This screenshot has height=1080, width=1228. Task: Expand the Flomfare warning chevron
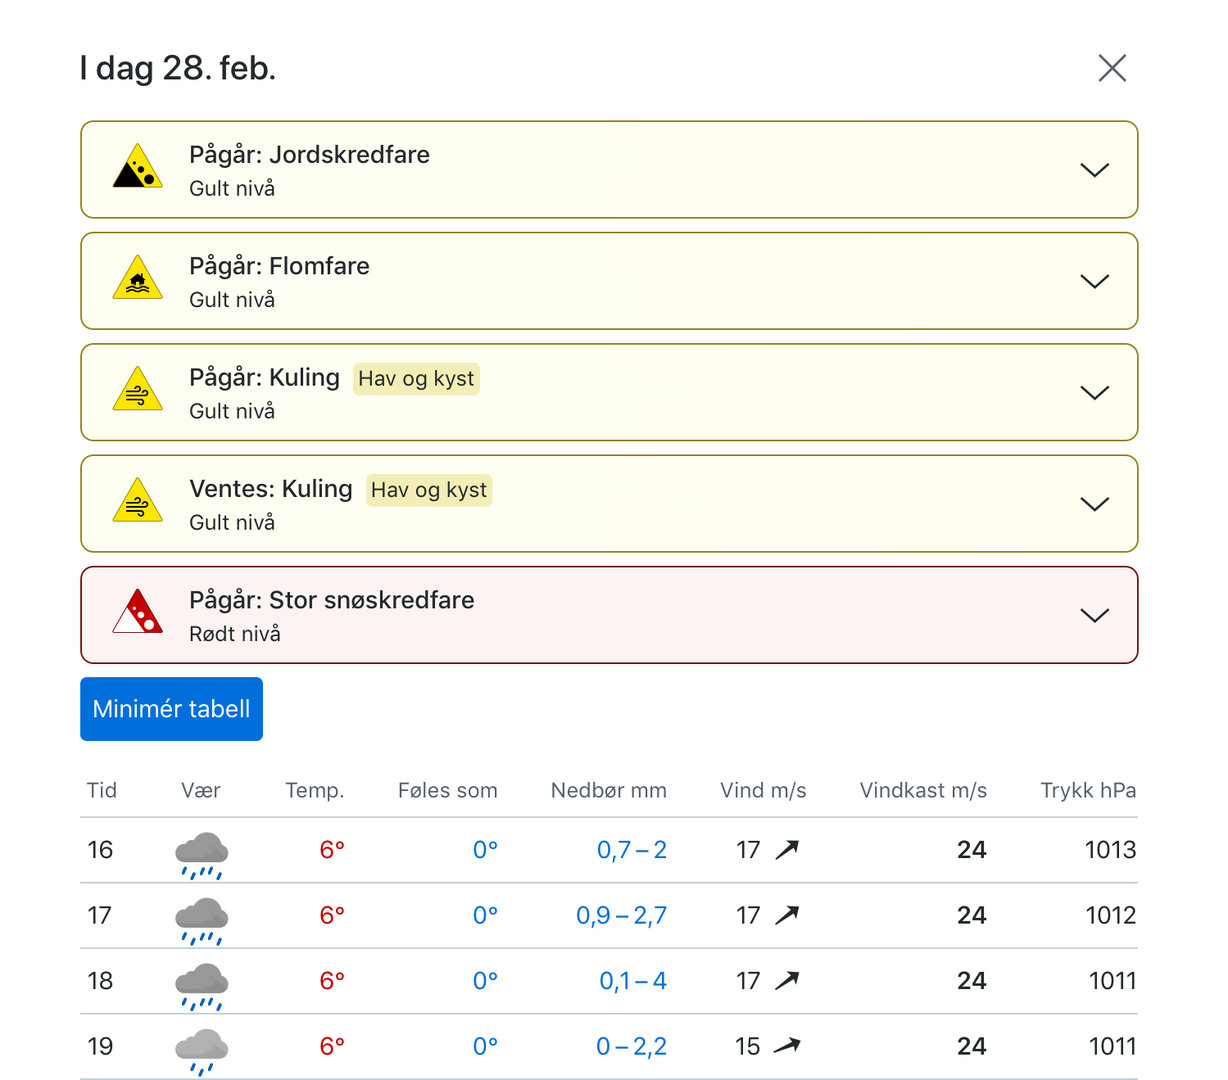(1094, 281)
